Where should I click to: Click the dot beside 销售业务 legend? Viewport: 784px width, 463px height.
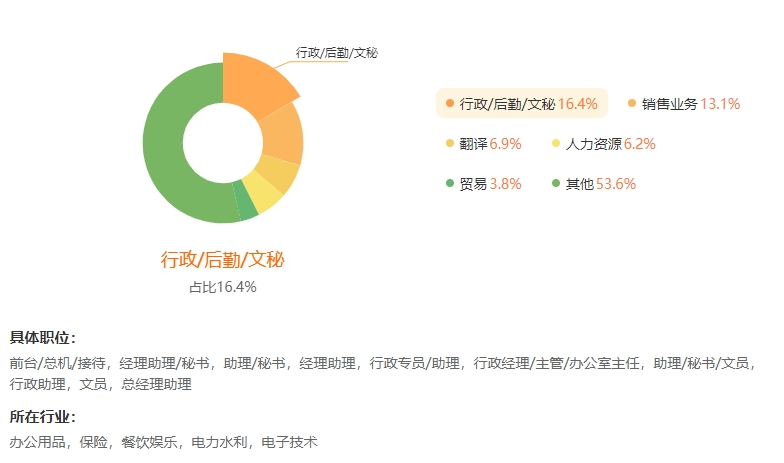tap(632, 103)
